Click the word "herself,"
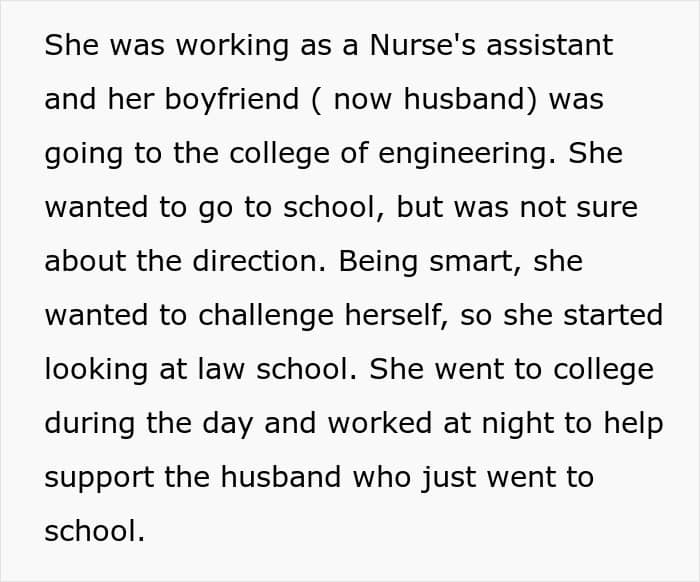The height and width of the screenshot is (582, 700). 396,315
